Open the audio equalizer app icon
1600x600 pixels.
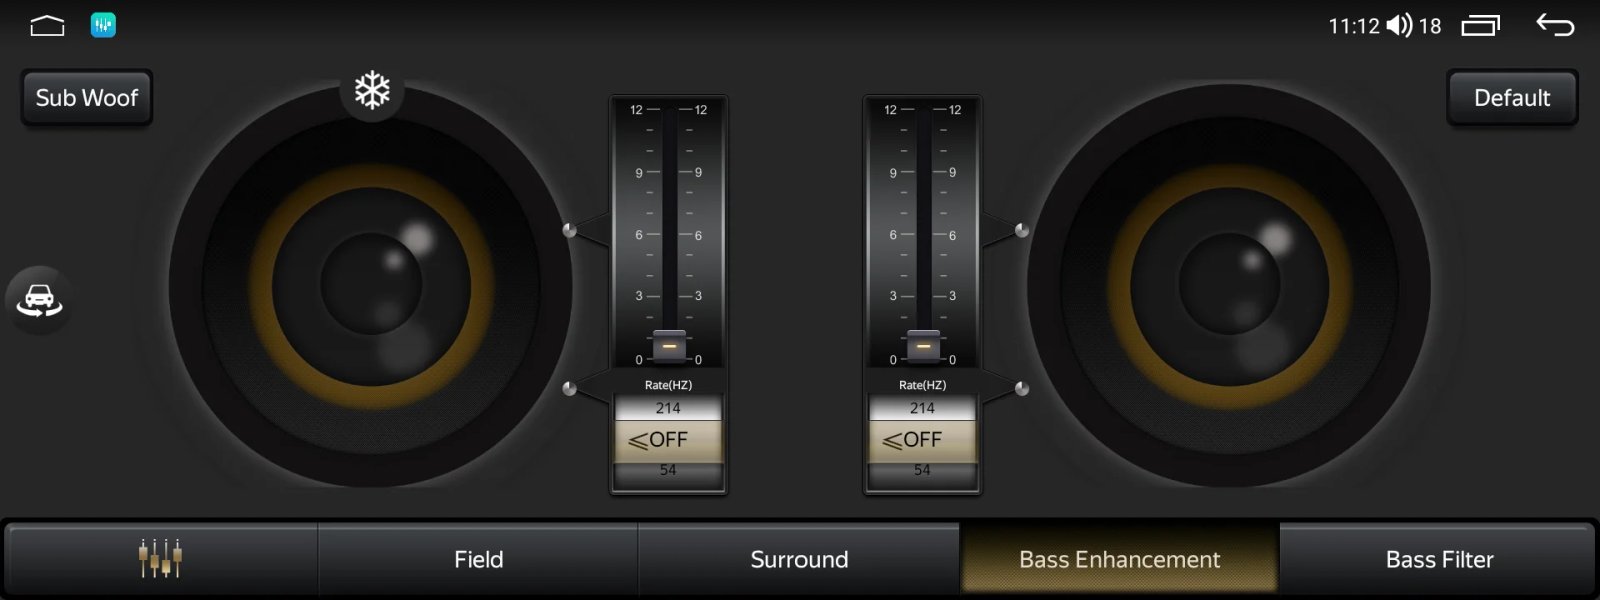tap(103, 26)
